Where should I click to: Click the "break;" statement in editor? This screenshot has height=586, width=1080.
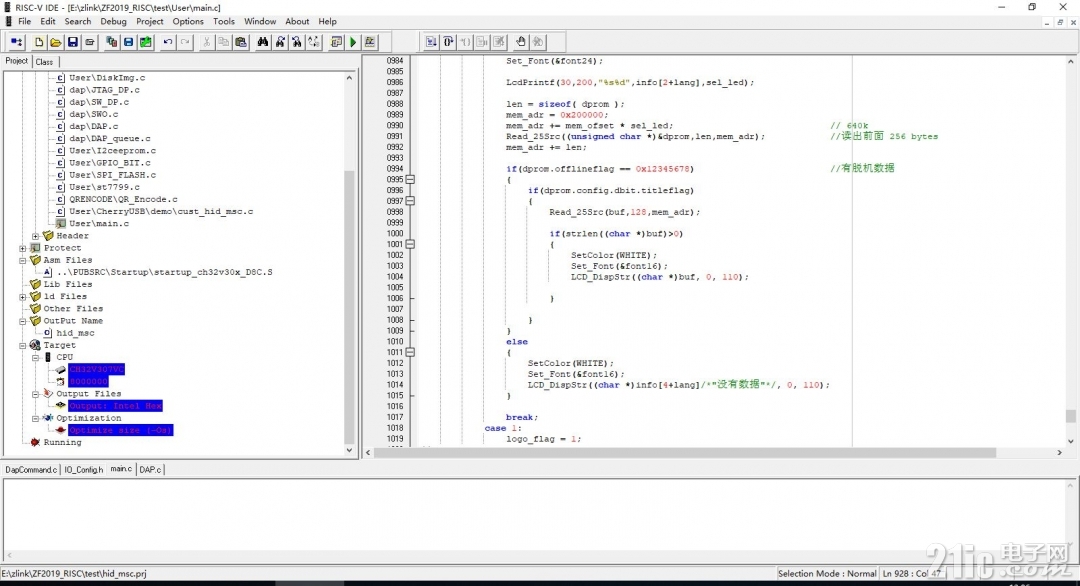tap(522, 417)
